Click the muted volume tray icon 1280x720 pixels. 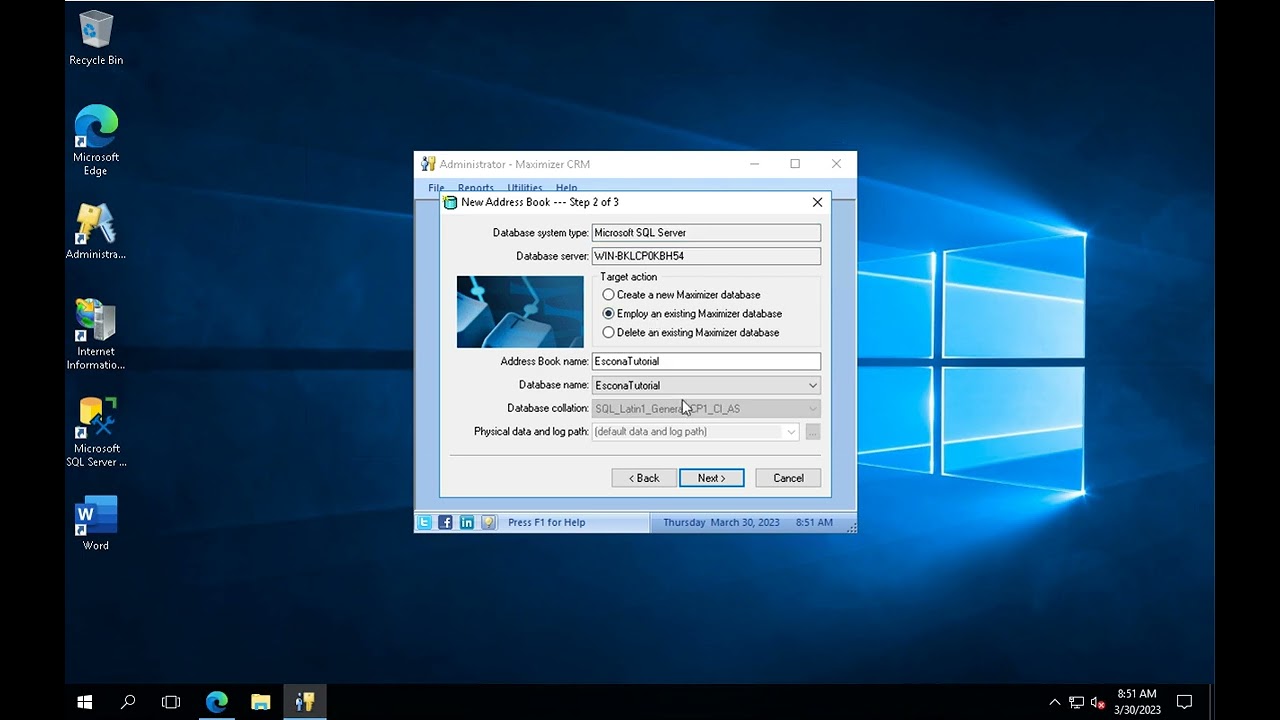[x=1097, y=702]
